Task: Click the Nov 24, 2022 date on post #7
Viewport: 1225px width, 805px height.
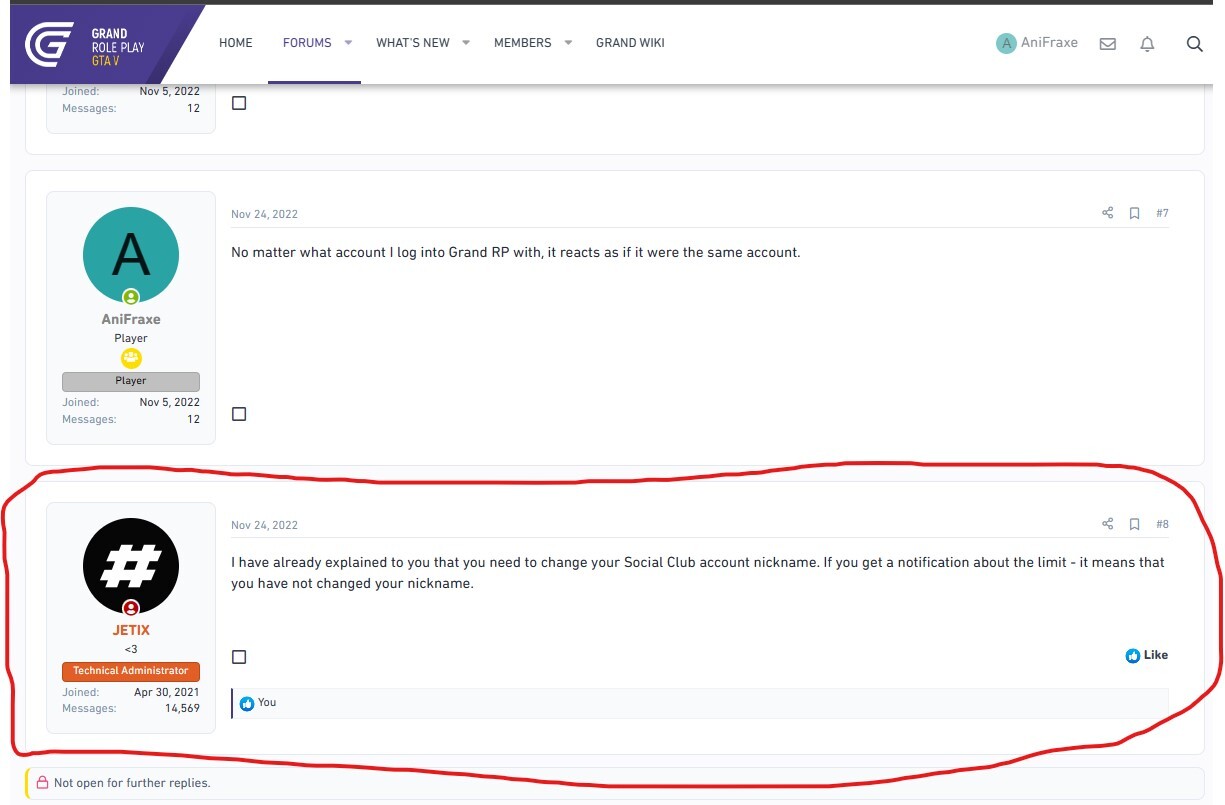Action: (264, 214)
